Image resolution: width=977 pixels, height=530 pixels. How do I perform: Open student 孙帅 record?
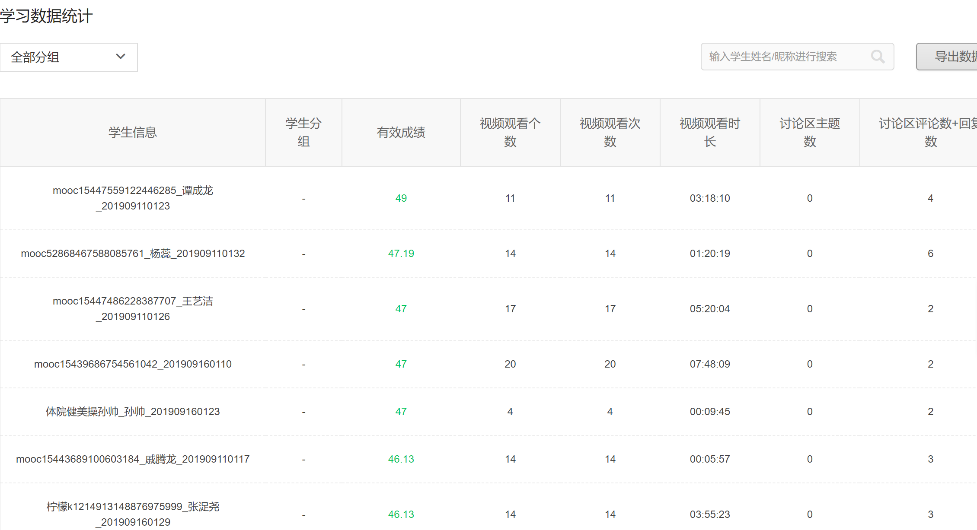[133, 412]
